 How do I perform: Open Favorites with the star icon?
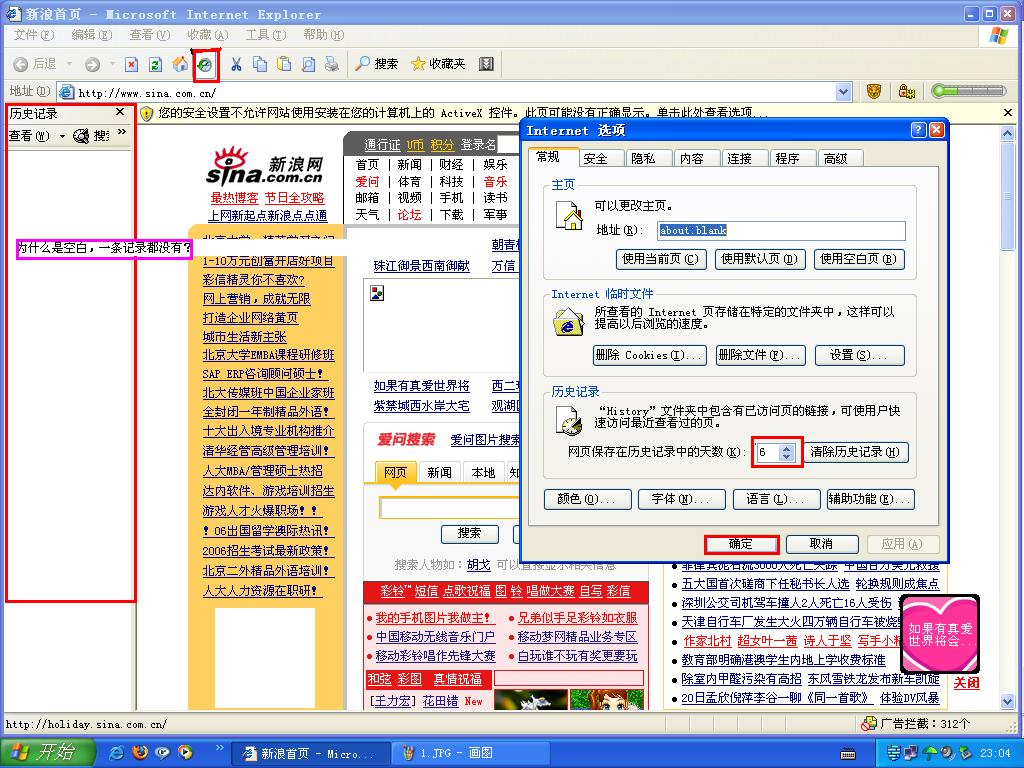pos(438,64)
